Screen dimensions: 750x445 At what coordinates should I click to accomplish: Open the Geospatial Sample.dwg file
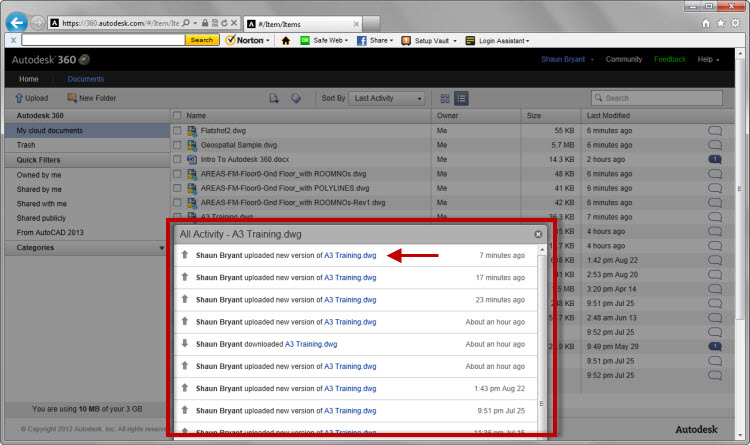pyautogui.click(x=239, y=145)
